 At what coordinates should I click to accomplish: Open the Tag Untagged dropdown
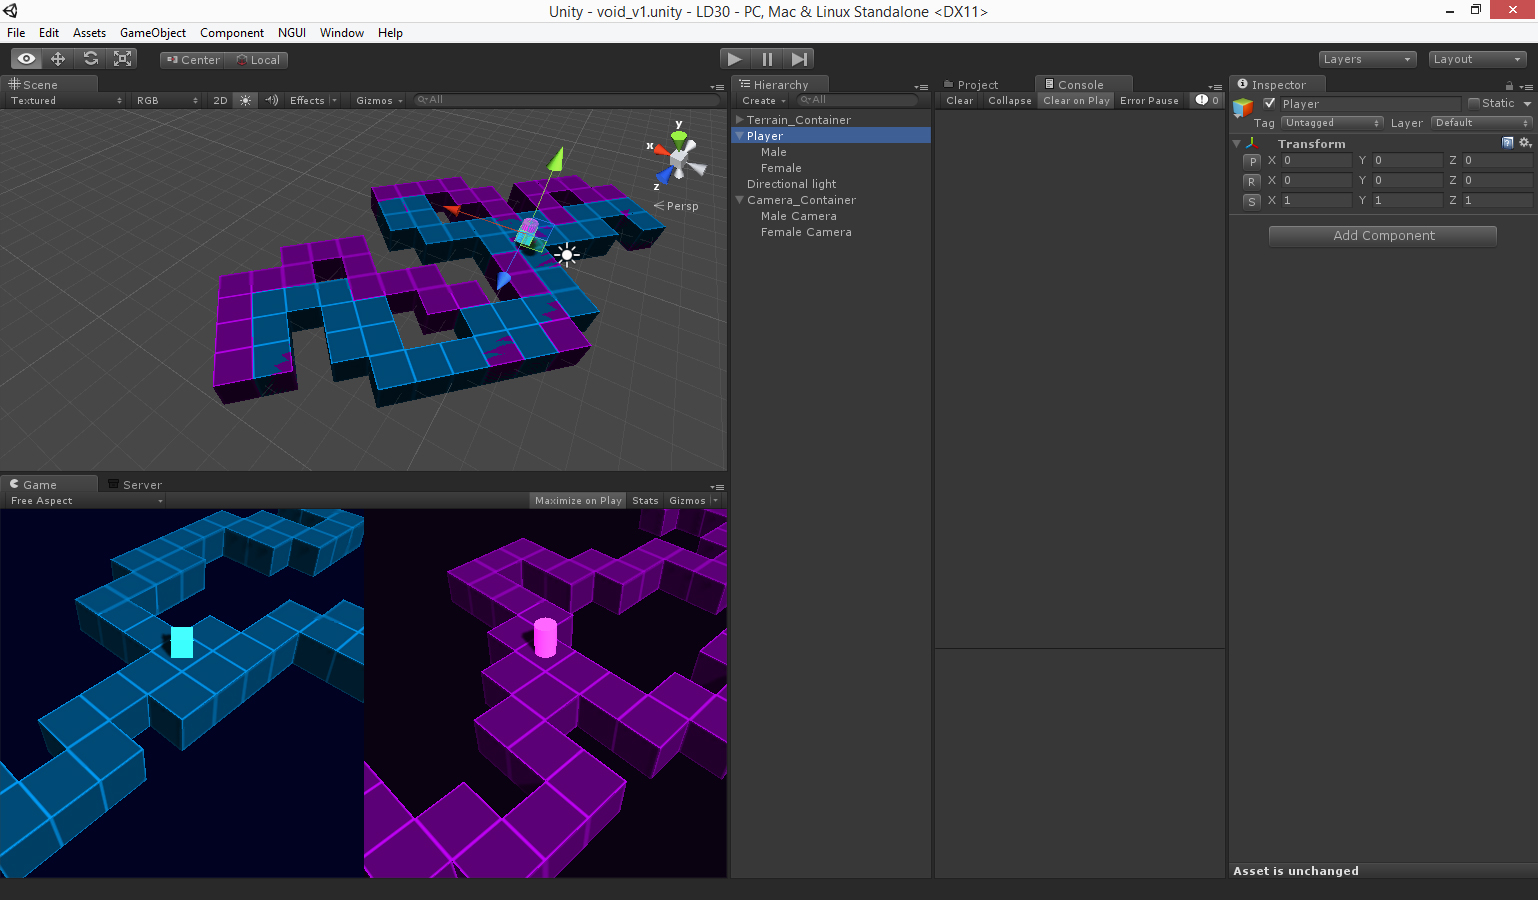[1332, 123]
